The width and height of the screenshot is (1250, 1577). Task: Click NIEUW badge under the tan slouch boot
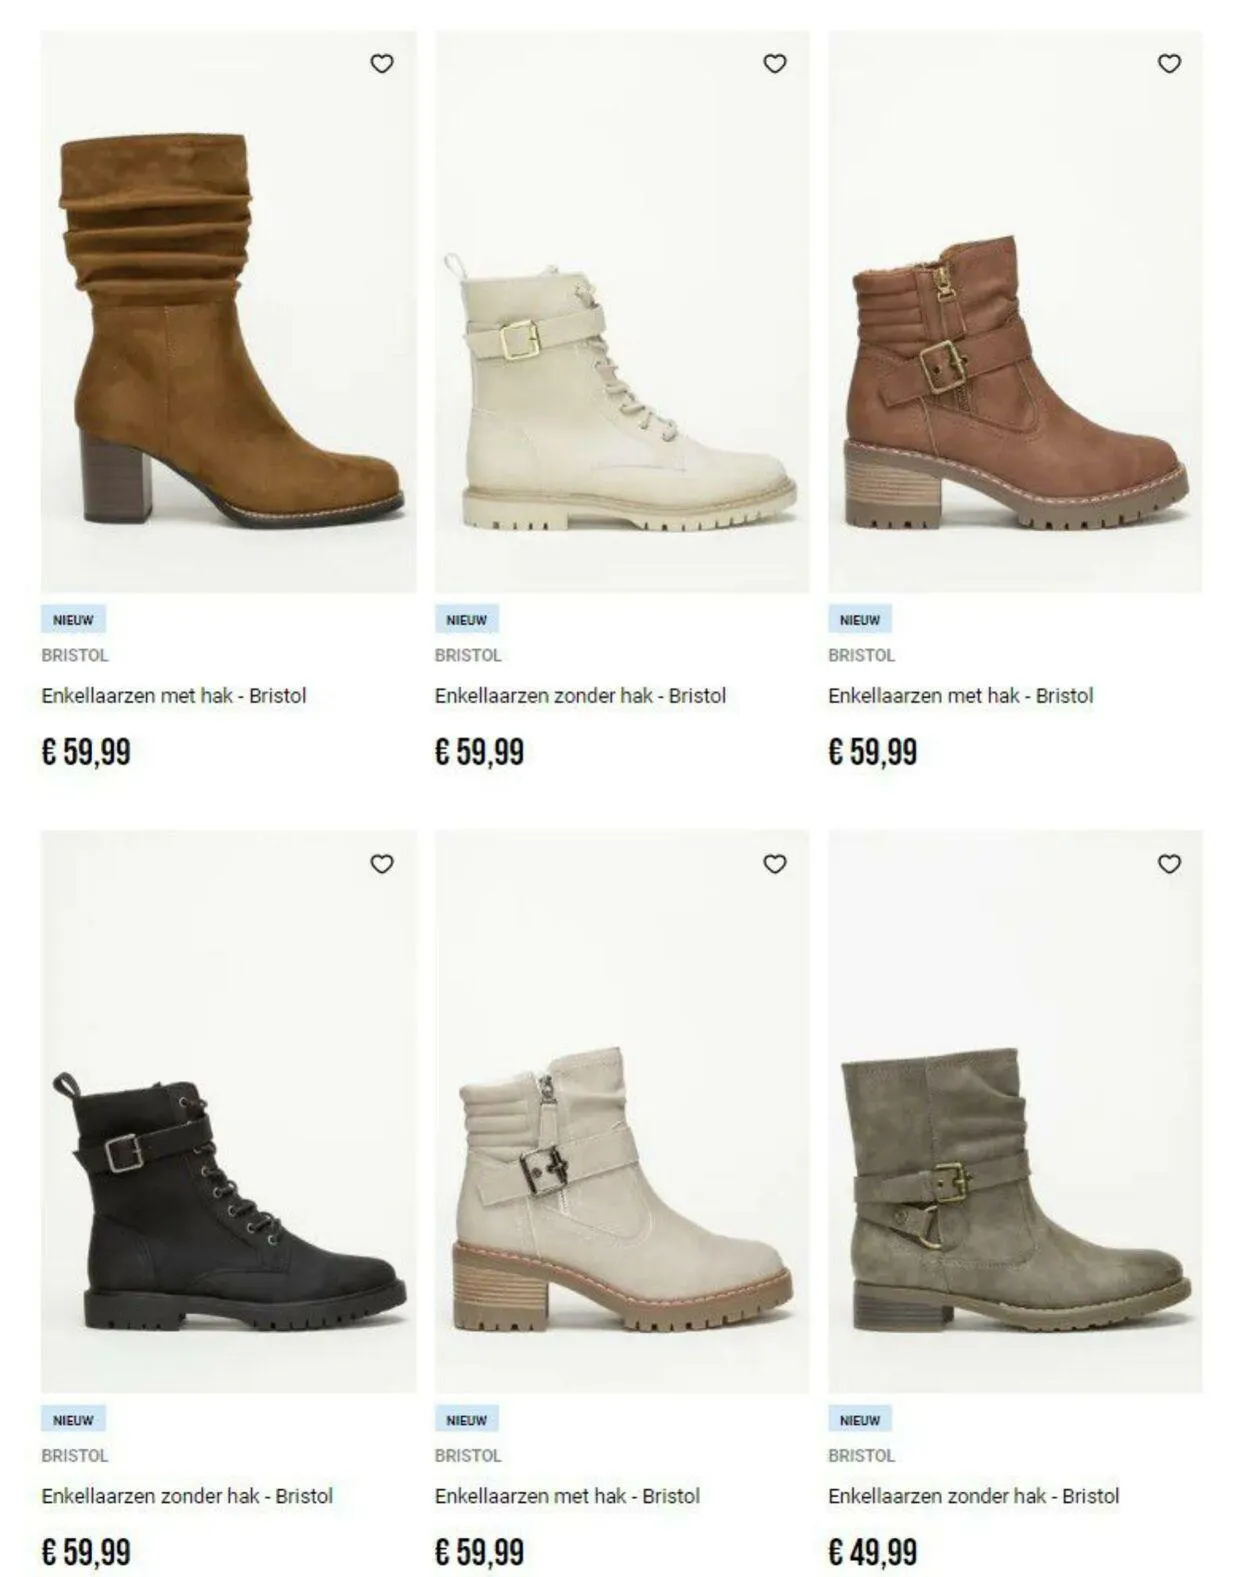[x=73, y=620]
